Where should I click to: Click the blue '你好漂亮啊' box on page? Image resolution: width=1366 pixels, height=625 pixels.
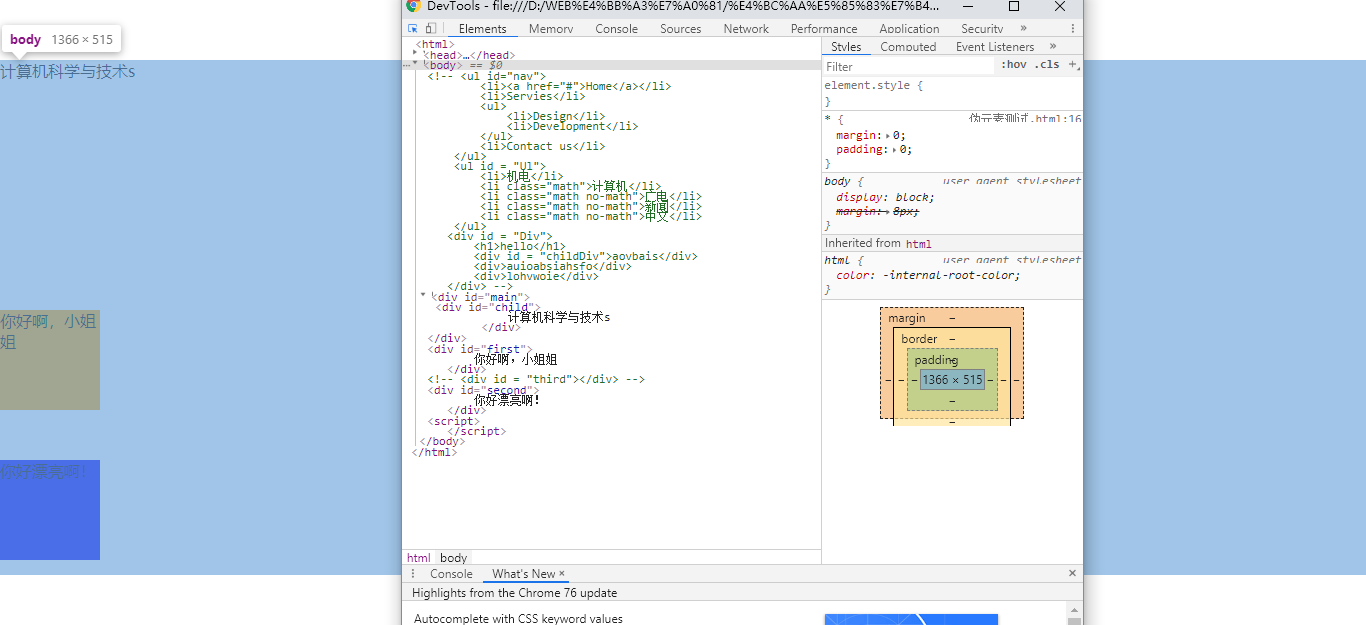click(x=50, y=510)
